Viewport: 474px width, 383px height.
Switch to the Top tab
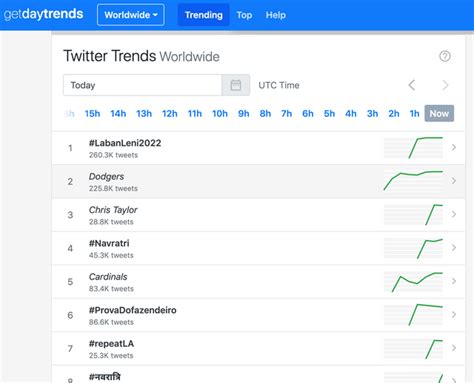point(244,15)
